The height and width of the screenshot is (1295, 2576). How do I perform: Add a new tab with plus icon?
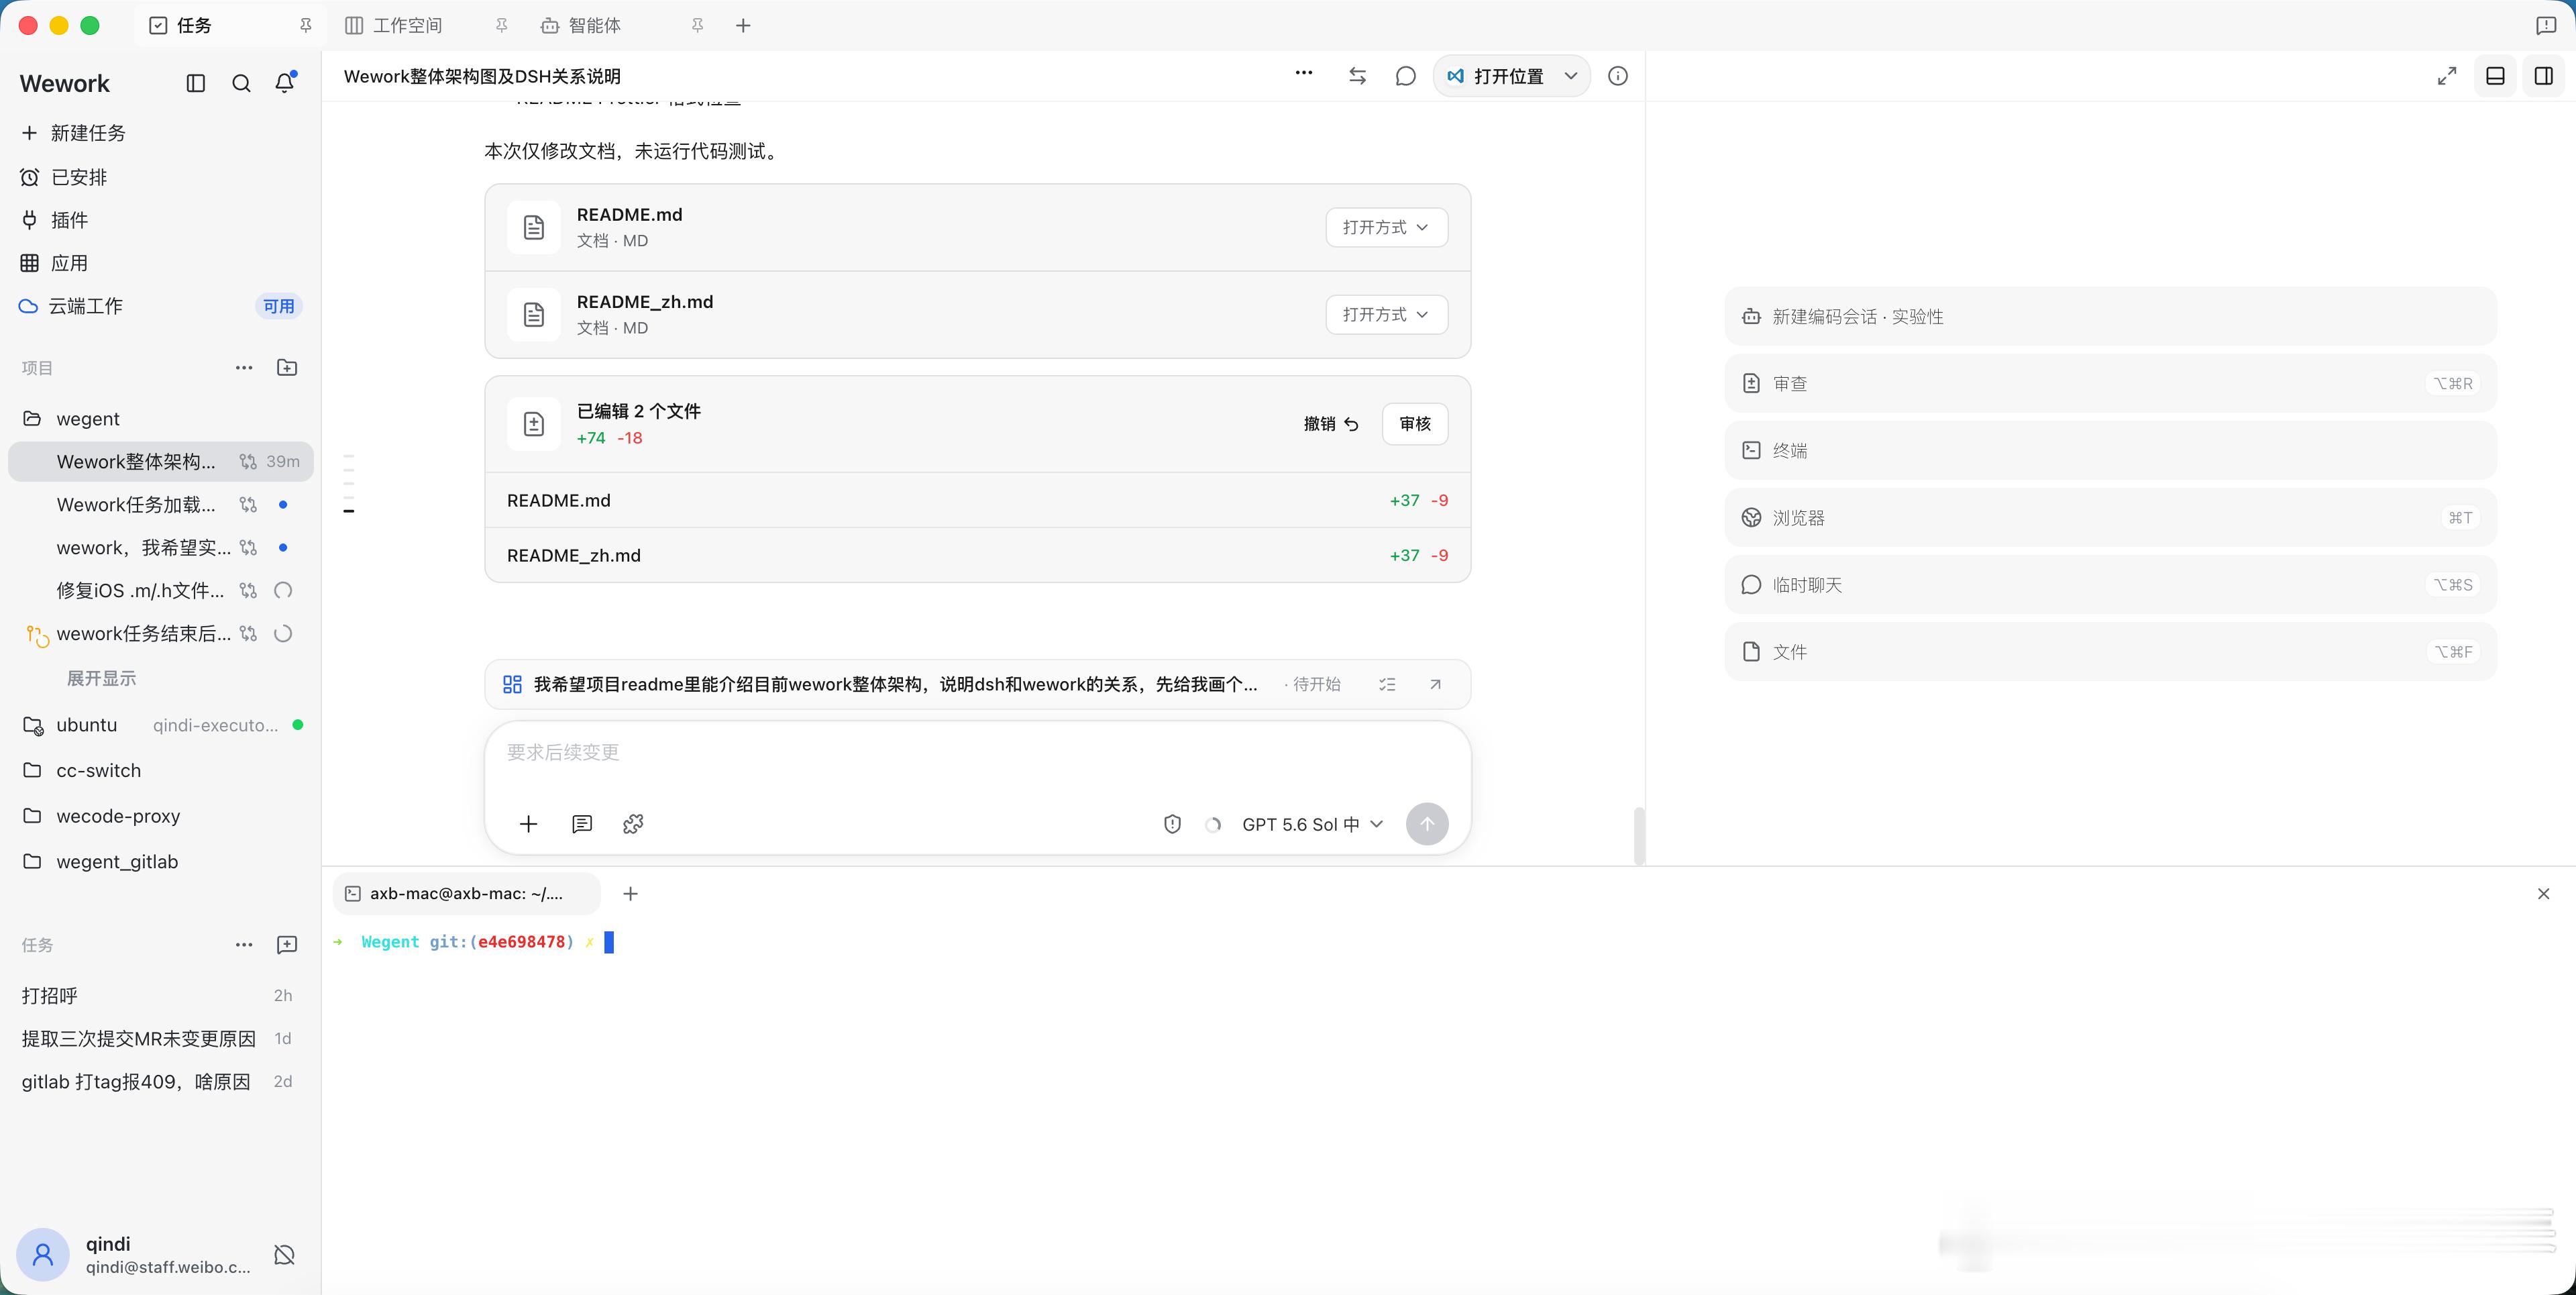[743, 26]
